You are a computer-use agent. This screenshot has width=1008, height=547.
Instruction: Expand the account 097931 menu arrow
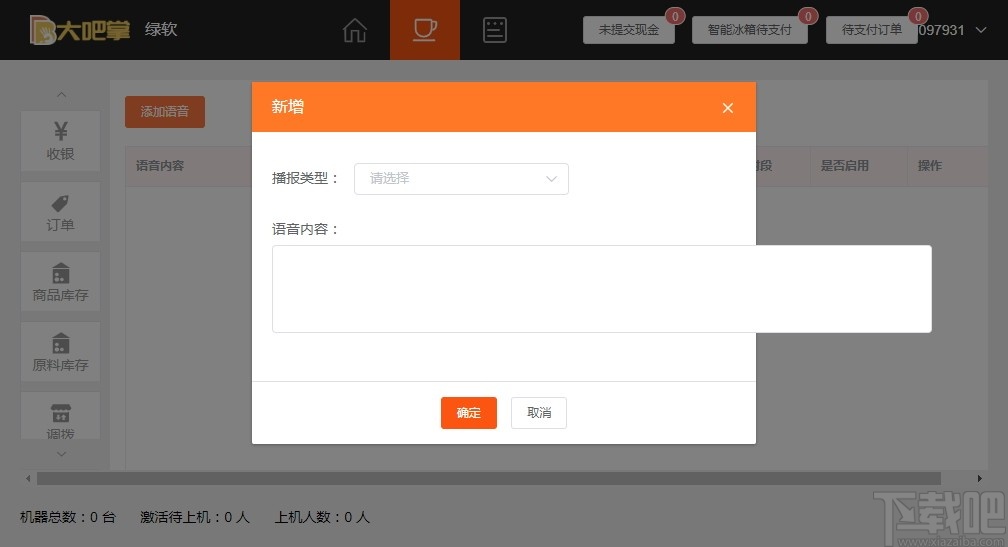[981, 30]
